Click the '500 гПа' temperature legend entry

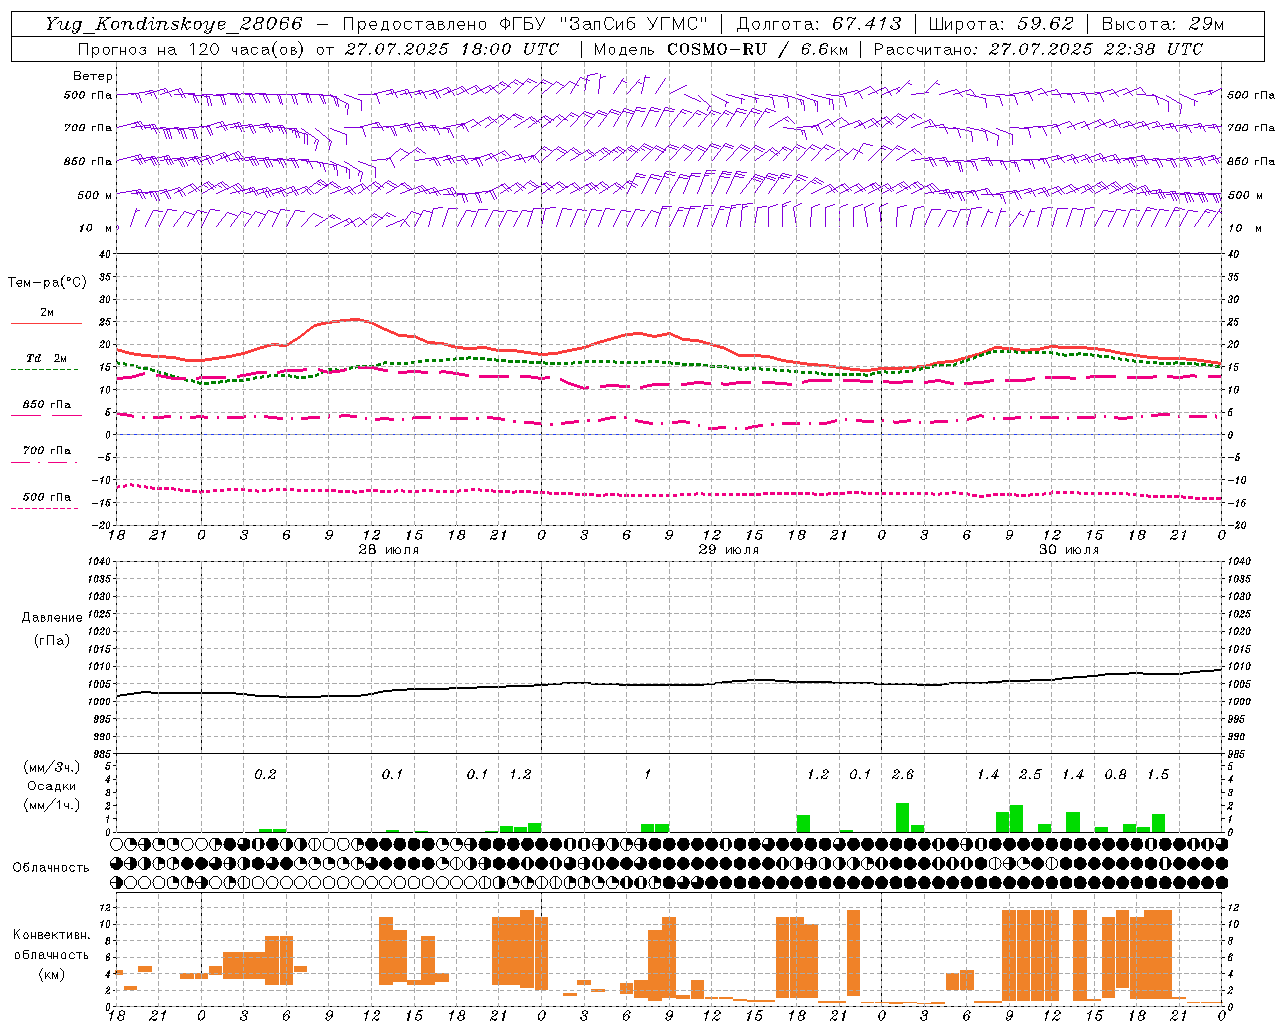pyautogui.click(x=47, y=497)
